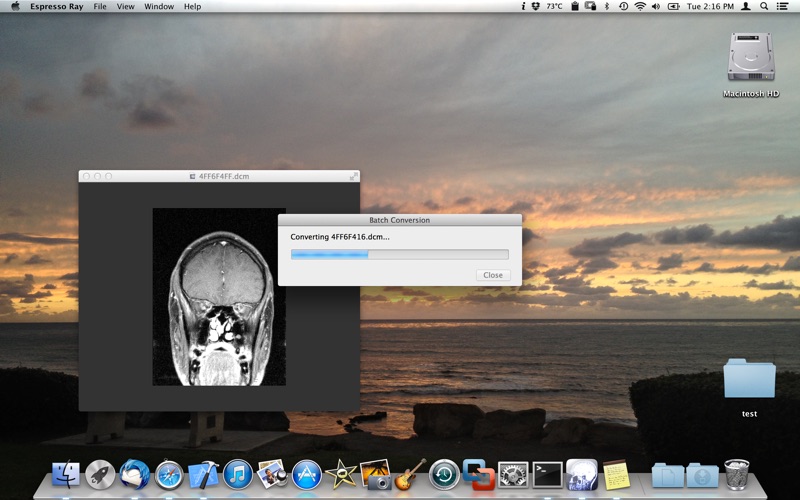
Task: Open the Window menu
Action: click(x=158, y=6)
